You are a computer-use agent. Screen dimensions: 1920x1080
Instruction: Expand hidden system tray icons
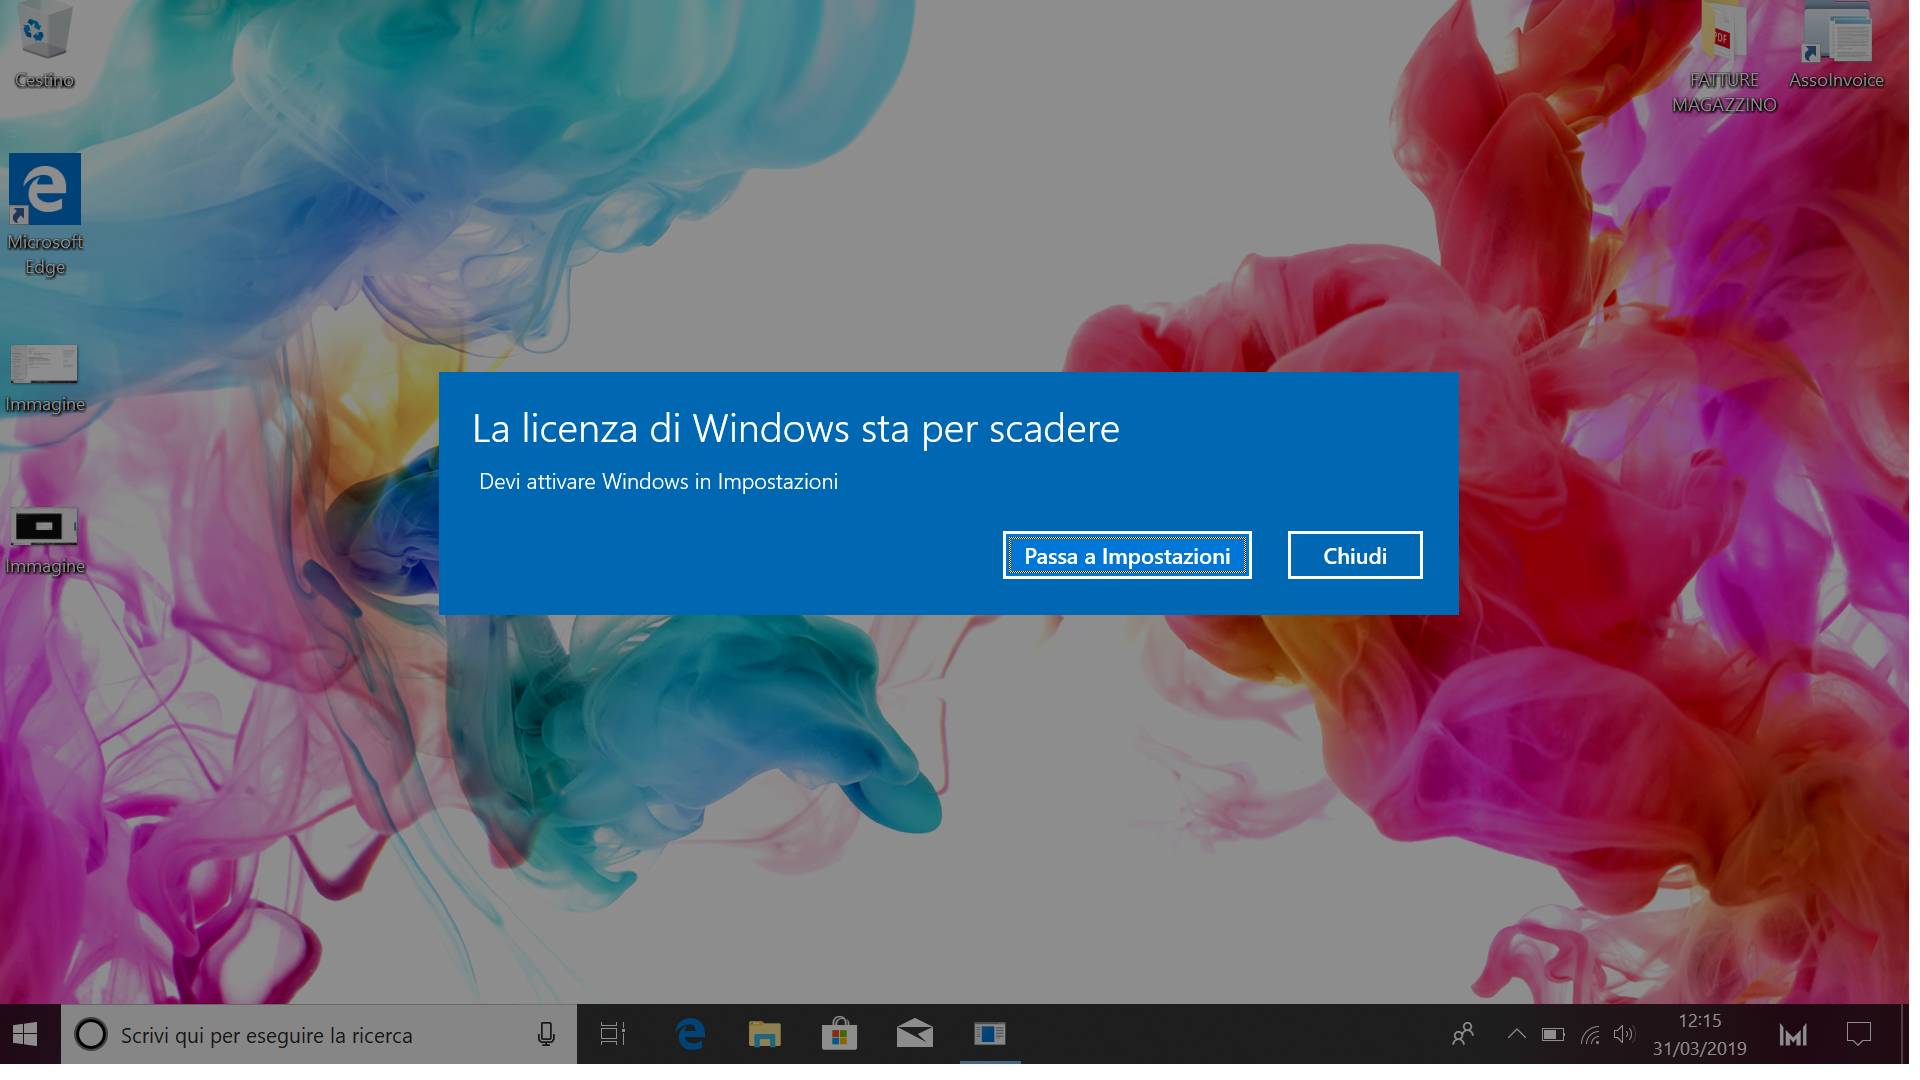[x=1517, y=1034]
